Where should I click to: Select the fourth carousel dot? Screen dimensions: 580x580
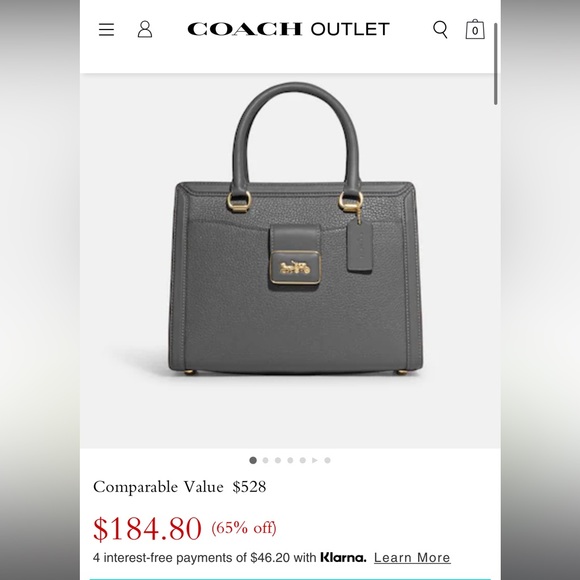[x=290, y=460]
